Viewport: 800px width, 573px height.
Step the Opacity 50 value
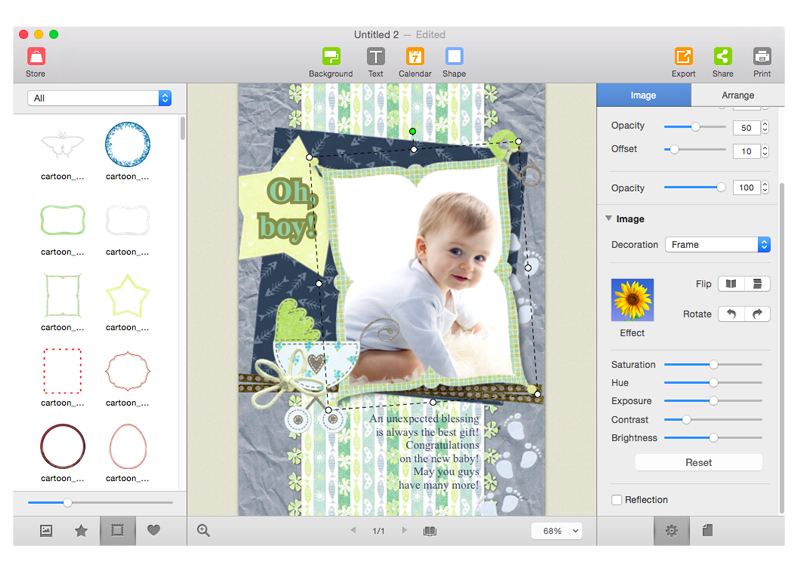(765, 127)
